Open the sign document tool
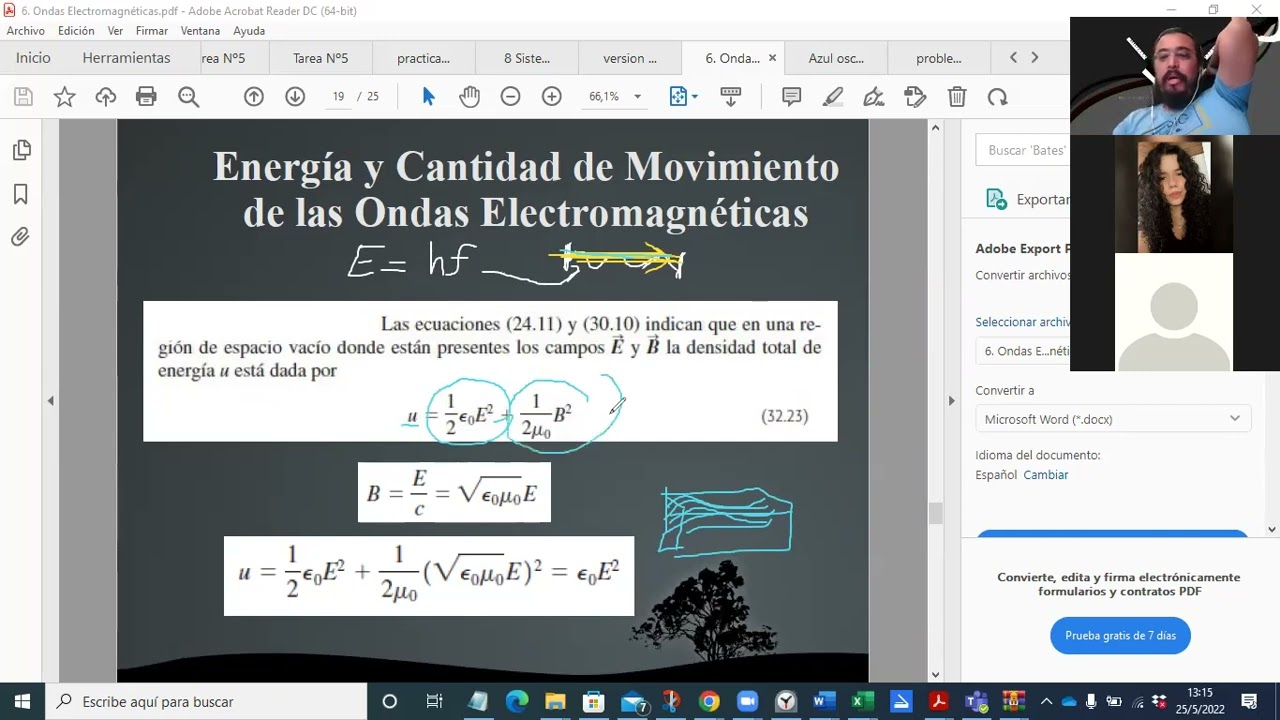 click(874, 97)
